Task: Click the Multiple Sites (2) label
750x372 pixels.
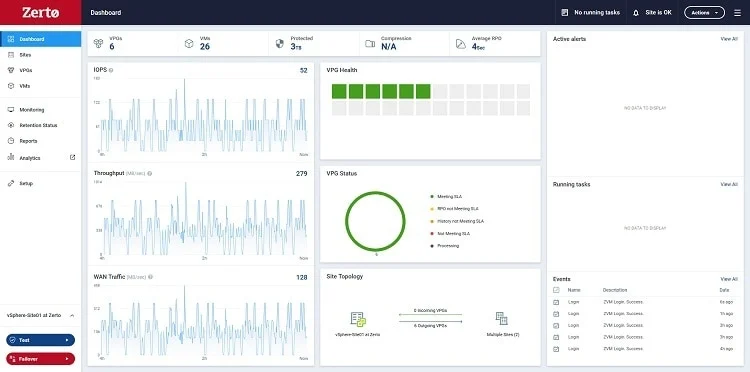Action: [503, 335]
